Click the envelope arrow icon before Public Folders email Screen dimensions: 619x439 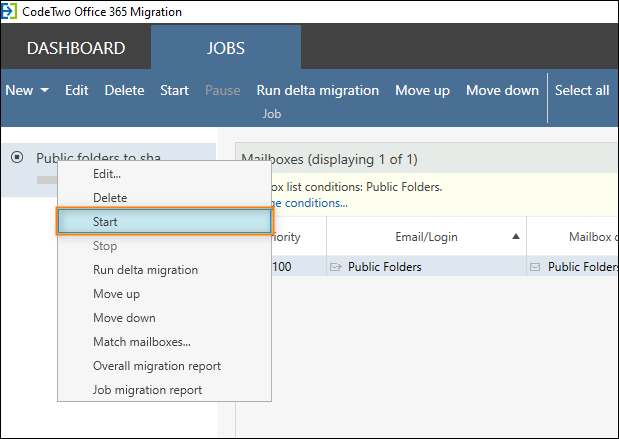(x=336, y=267)
